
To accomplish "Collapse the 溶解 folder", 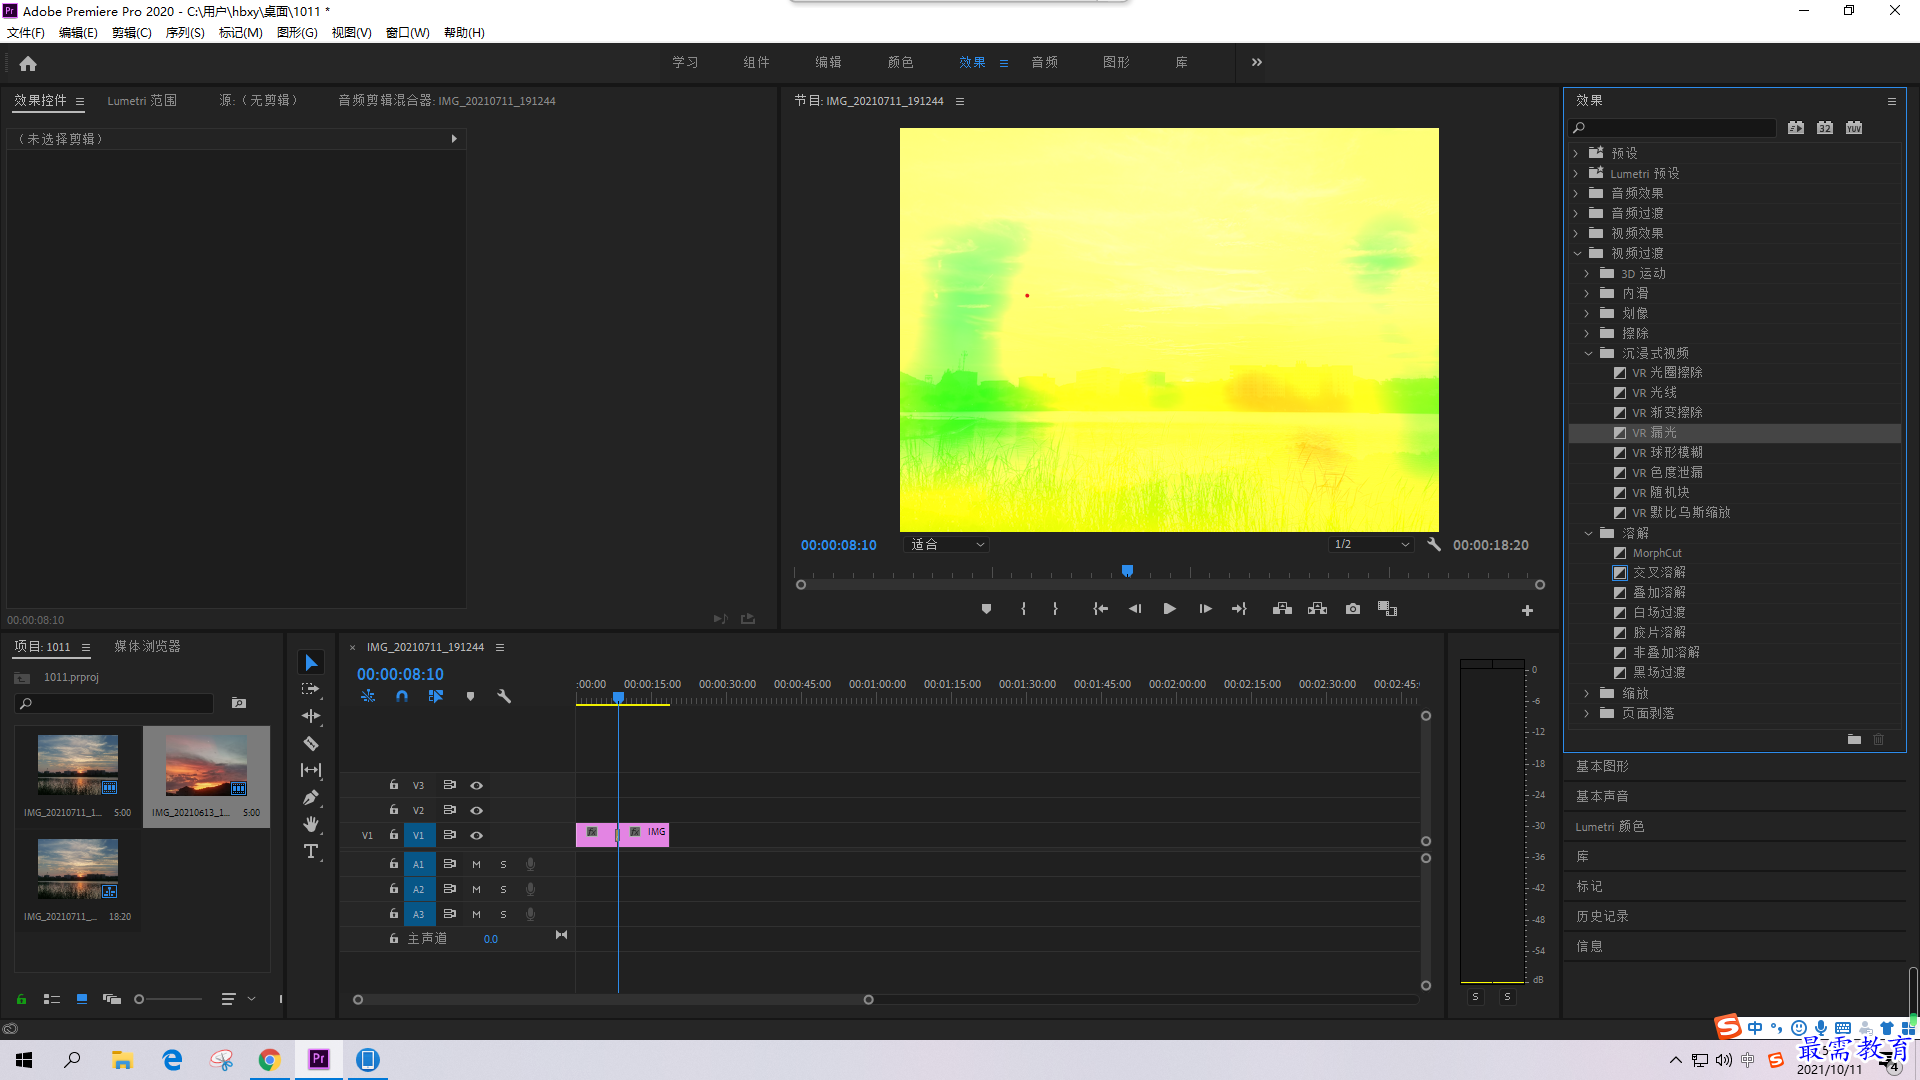I will coord(1588,533).
